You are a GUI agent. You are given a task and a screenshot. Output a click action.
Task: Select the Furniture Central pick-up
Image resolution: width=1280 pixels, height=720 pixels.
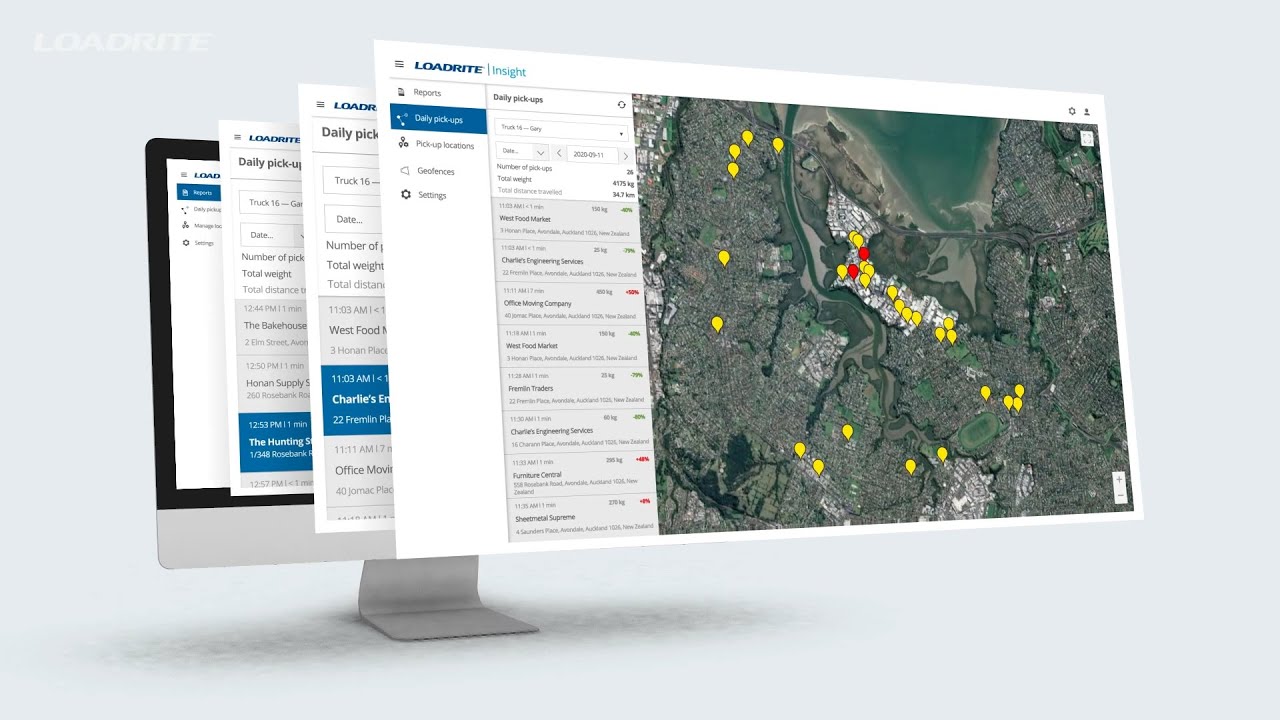580,476
